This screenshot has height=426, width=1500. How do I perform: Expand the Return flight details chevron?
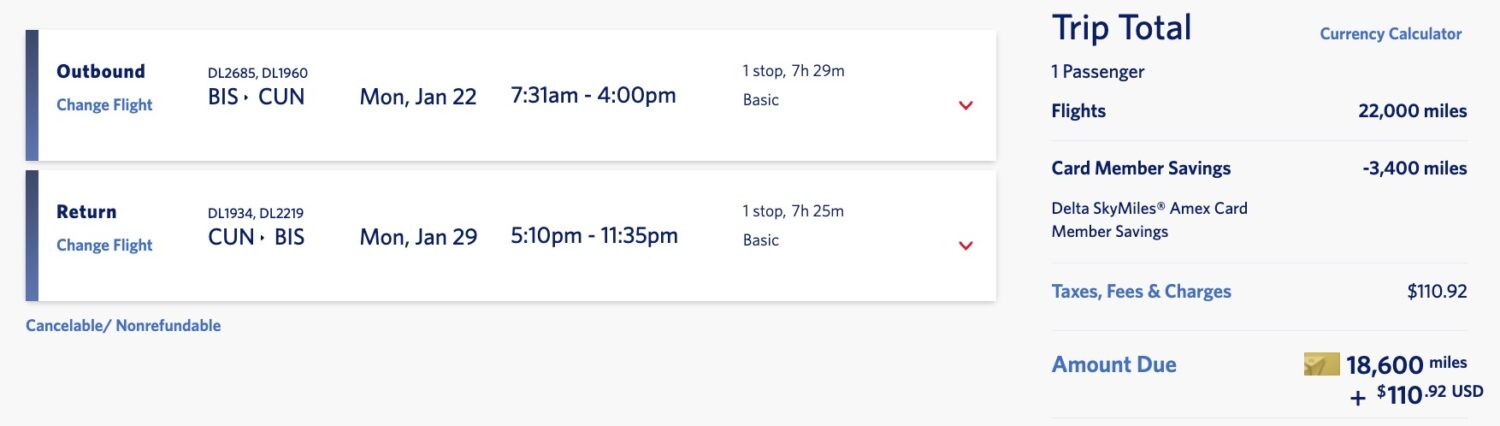pos(965,245)
